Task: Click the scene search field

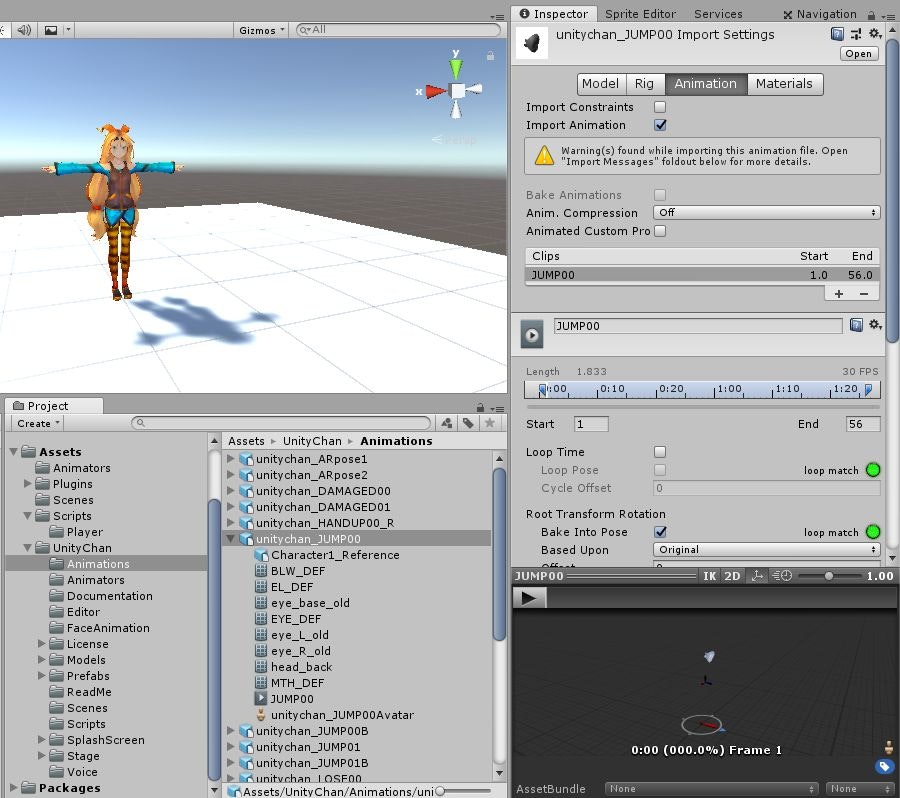Action: click(x=398, y=30)
